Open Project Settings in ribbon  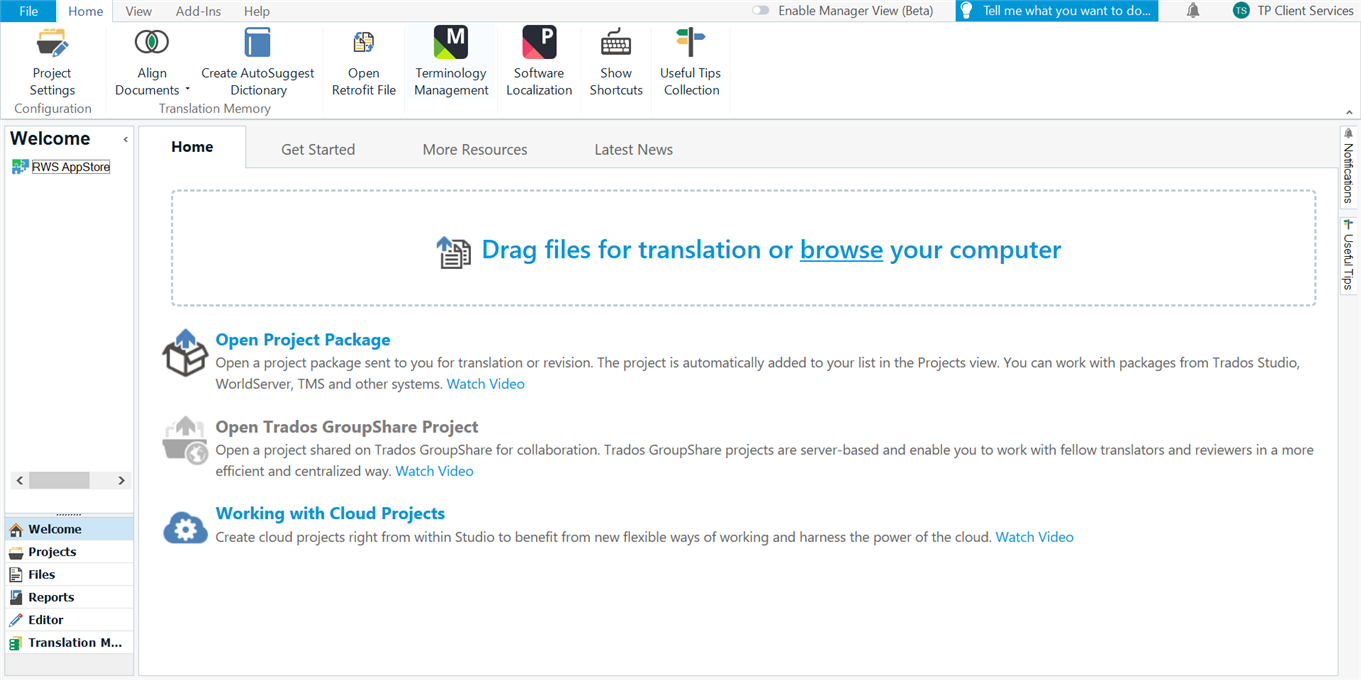pyautogui.click(x=52, y=63)
